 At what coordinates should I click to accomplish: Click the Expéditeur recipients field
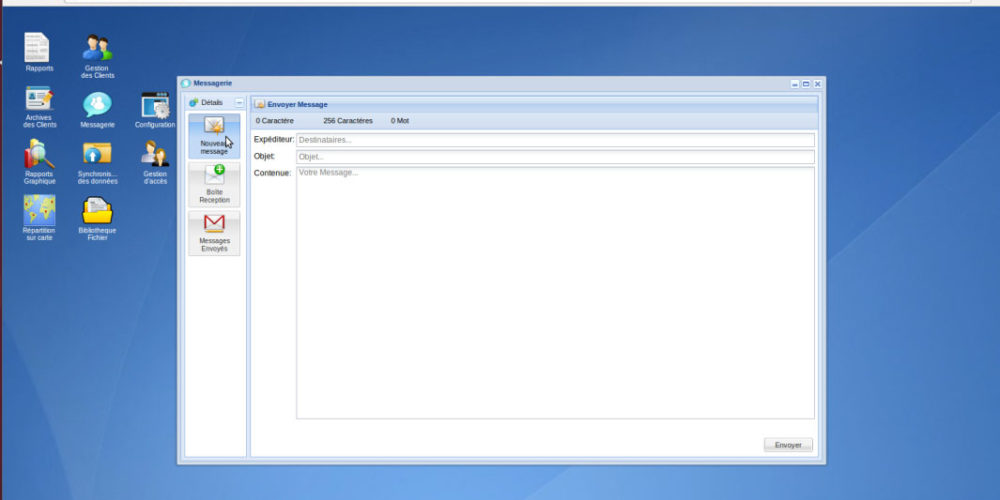(x=555, y=140)
